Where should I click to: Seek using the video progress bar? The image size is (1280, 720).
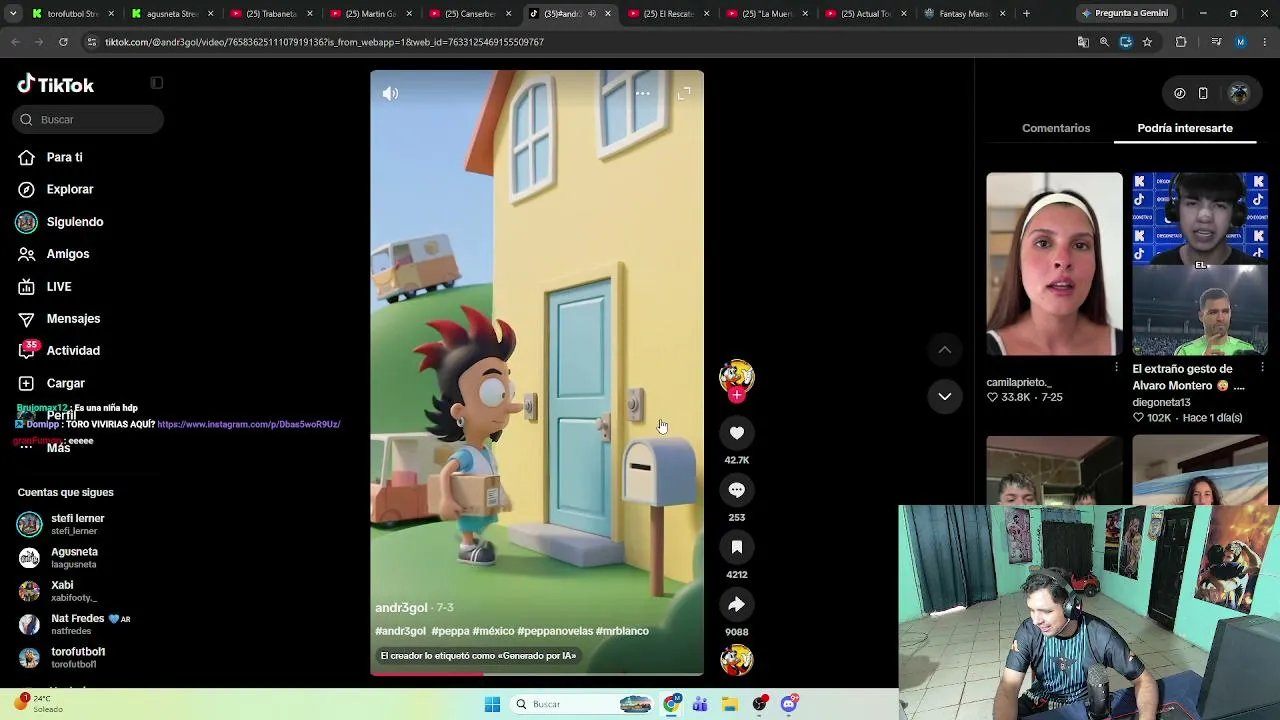click(537, 674)
